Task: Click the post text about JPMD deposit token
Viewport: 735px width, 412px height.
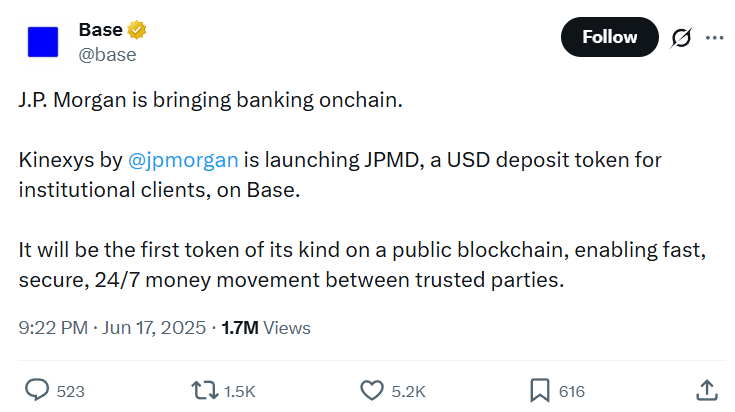Action: click(x=340, y=175)
